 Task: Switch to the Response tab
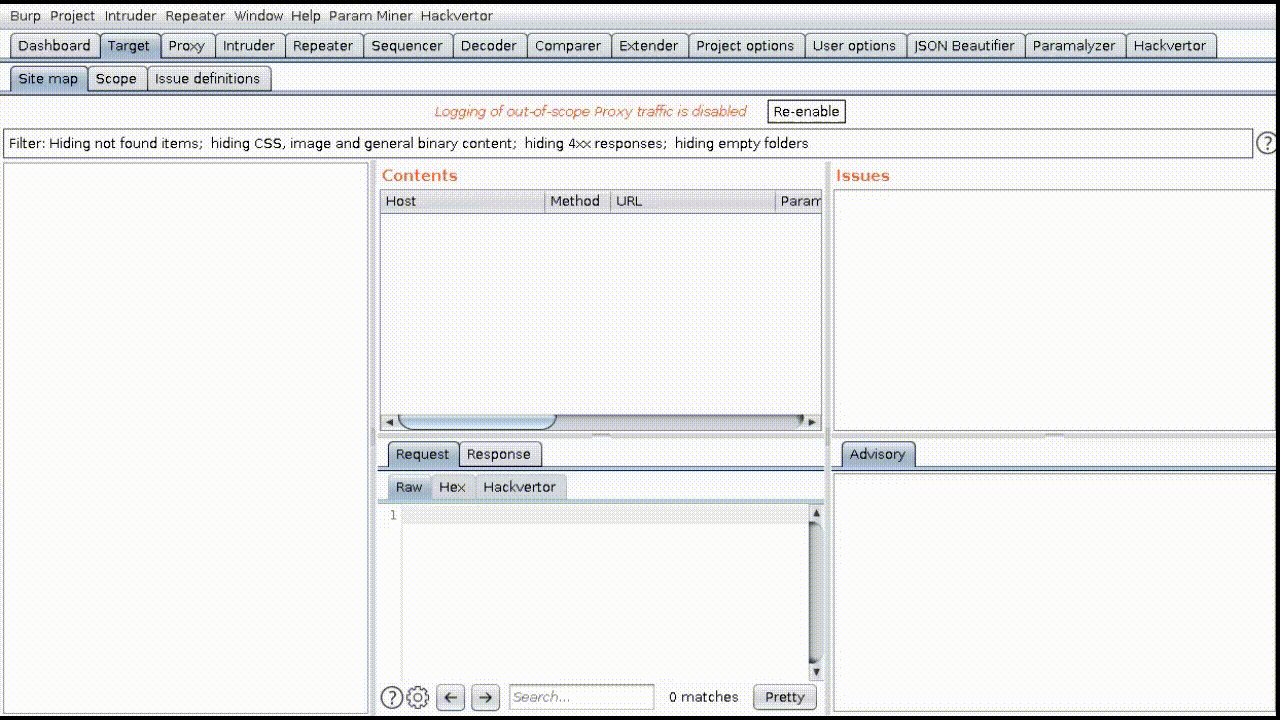tap(499, 454)
